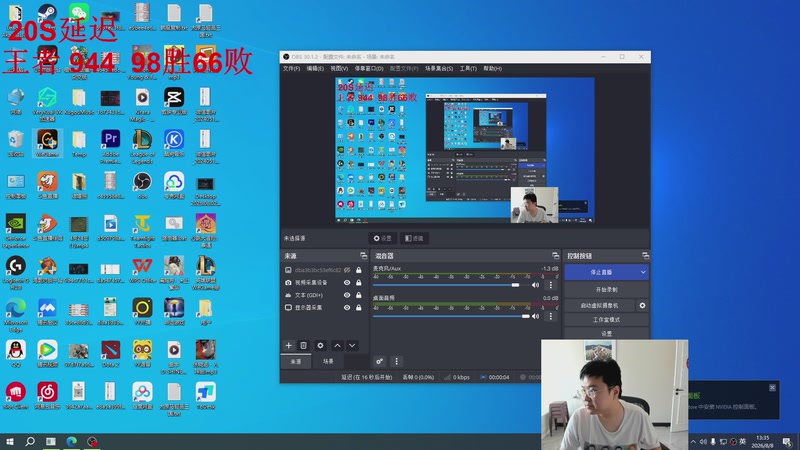
Task: Switch to the 来源 tab
Action: 296,361
